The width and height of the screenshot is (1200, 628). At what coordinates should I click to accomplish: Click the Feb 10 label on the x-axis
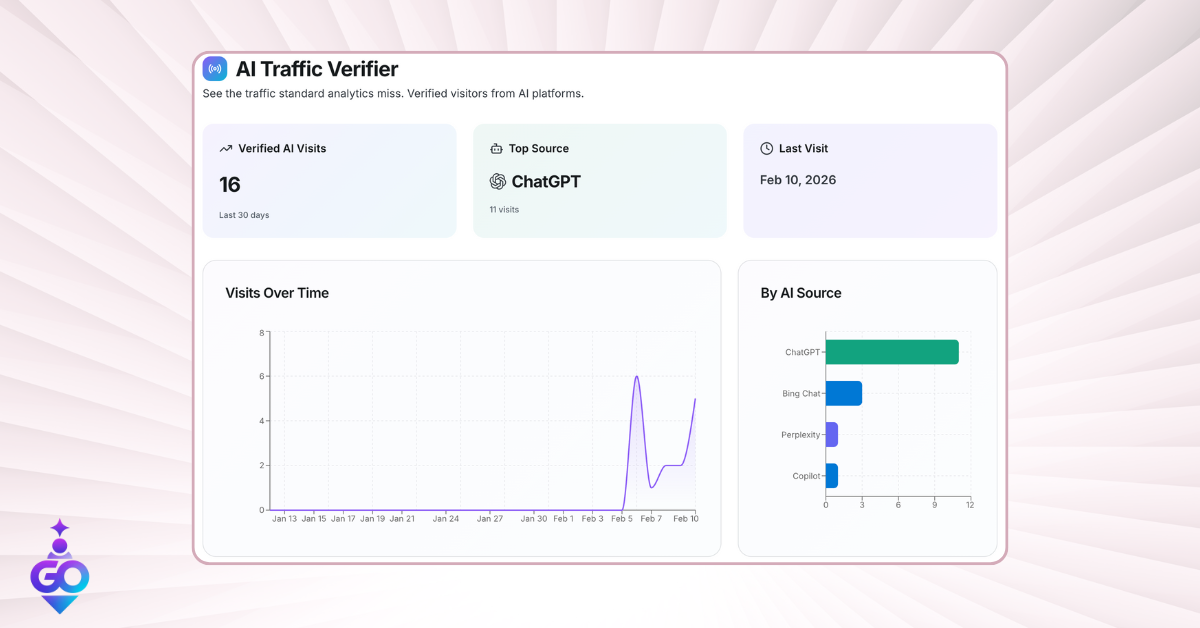(x=685, y=519)
